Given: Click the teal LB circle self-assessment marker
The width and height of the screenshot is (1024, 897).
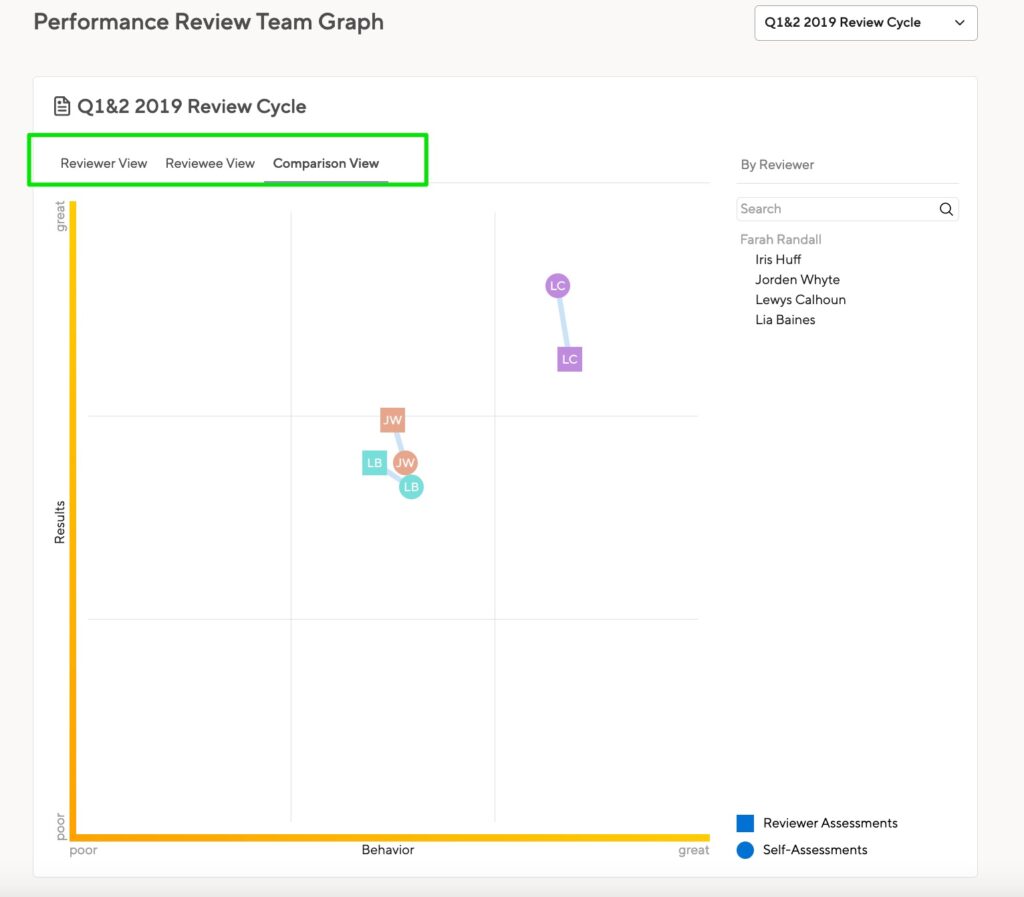Looking at the screenshot, I should 411,487.
